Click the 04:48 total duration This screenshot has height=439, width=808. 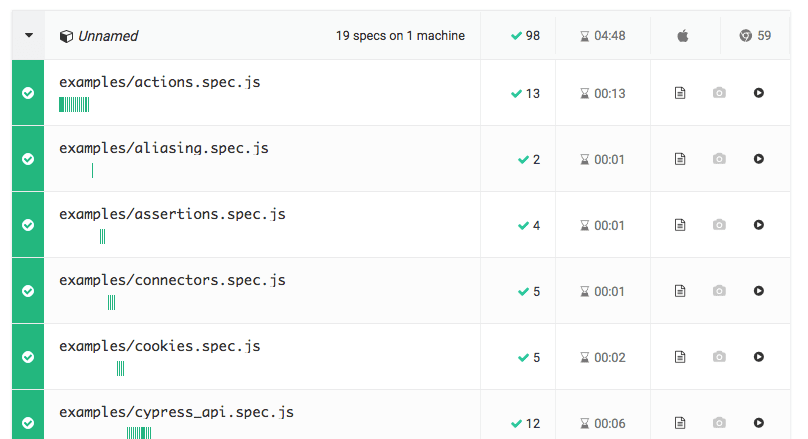(610, 36)
